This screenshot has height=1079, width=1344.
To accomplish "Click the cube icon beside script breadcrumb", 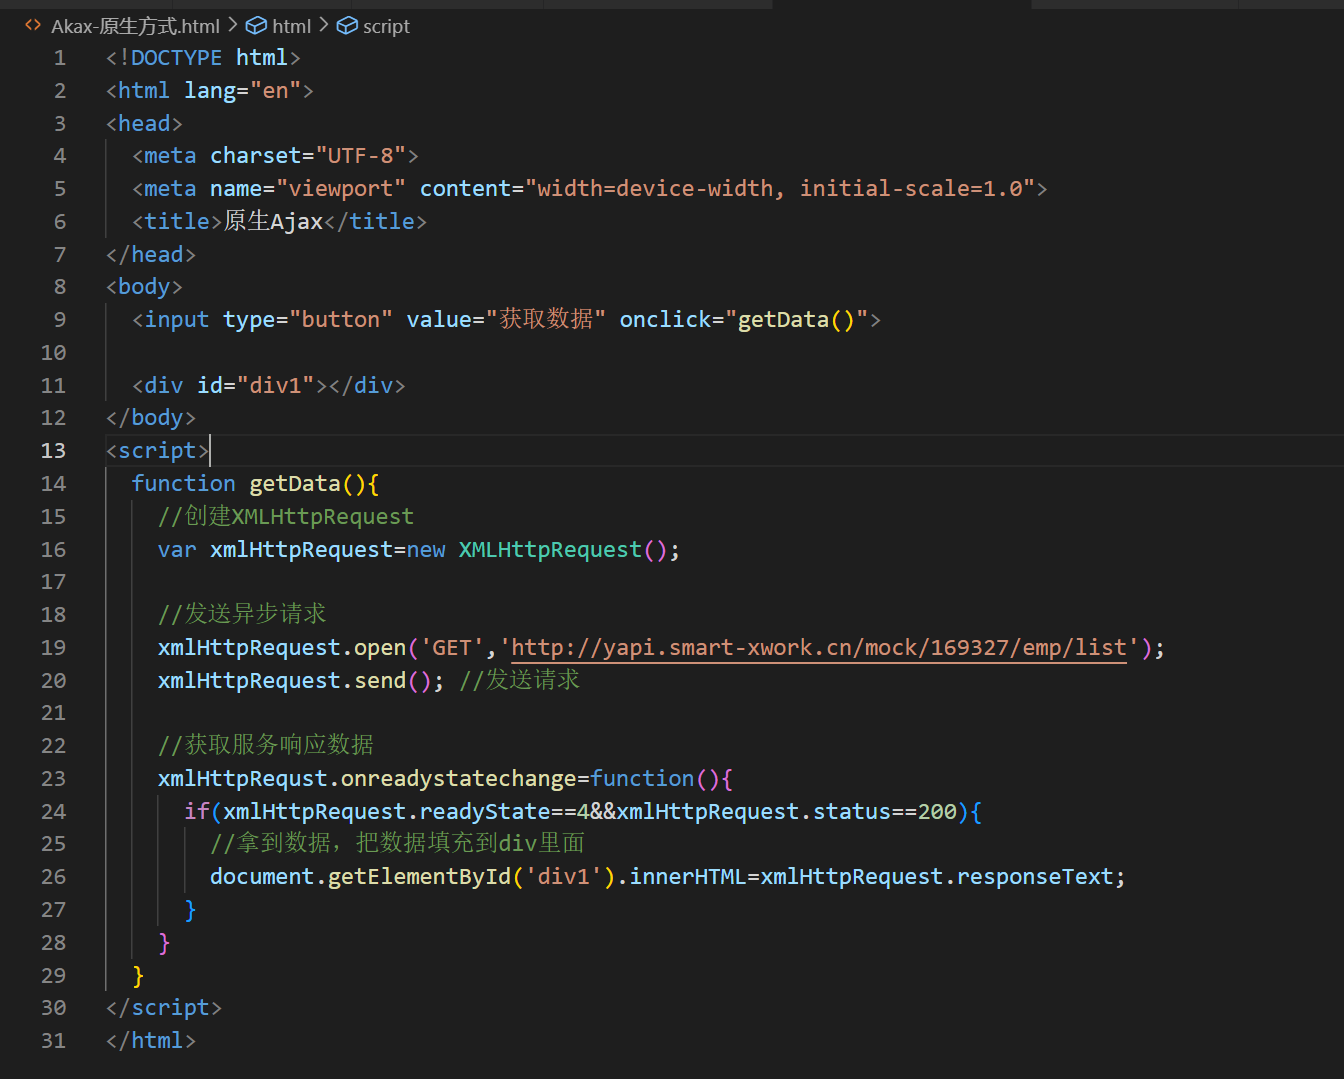I will 347,26.
